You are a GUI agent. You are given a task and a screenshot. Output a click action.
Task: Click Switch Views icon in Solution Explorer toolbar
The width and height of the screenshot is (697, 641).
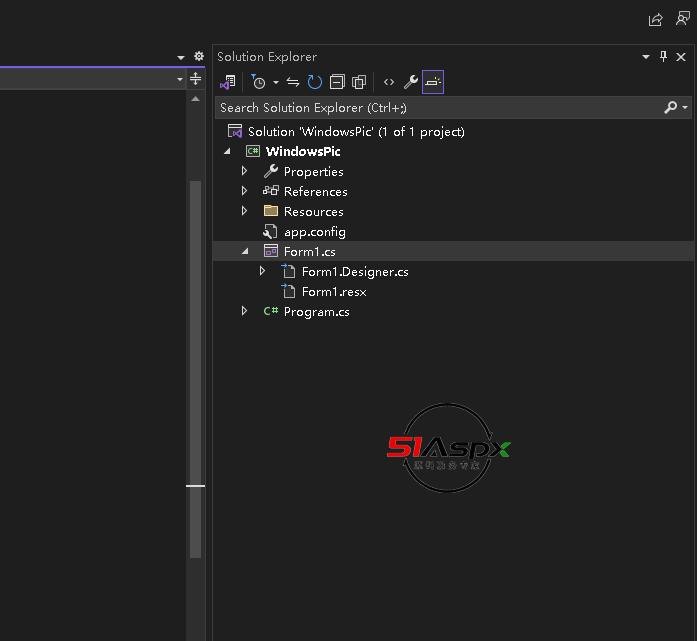228,82
